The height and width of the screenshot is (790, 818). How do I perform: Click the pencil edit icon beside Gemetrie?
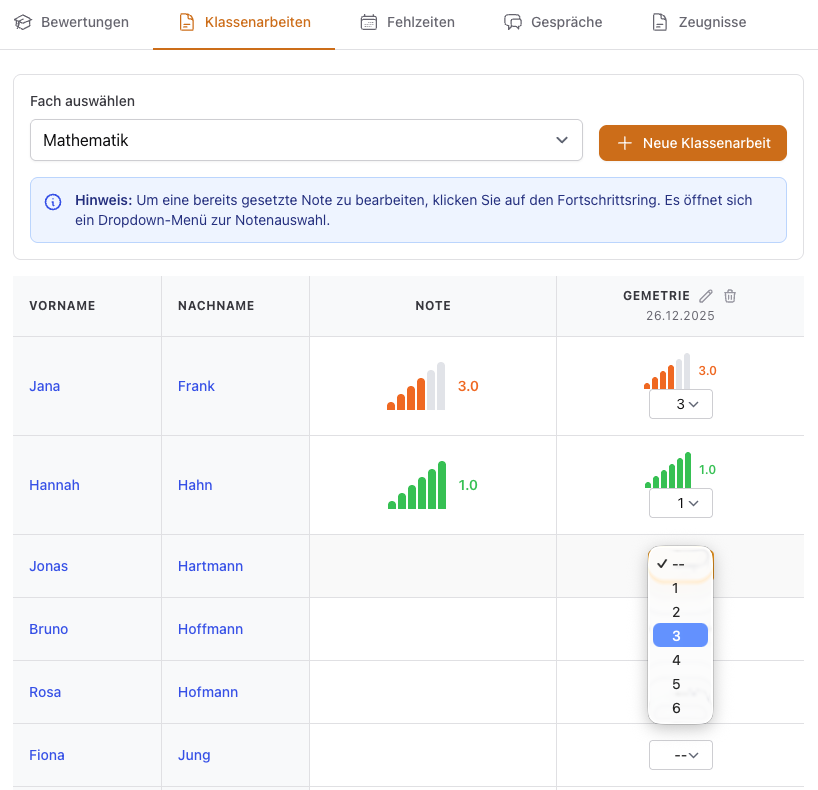click(706, 296)
